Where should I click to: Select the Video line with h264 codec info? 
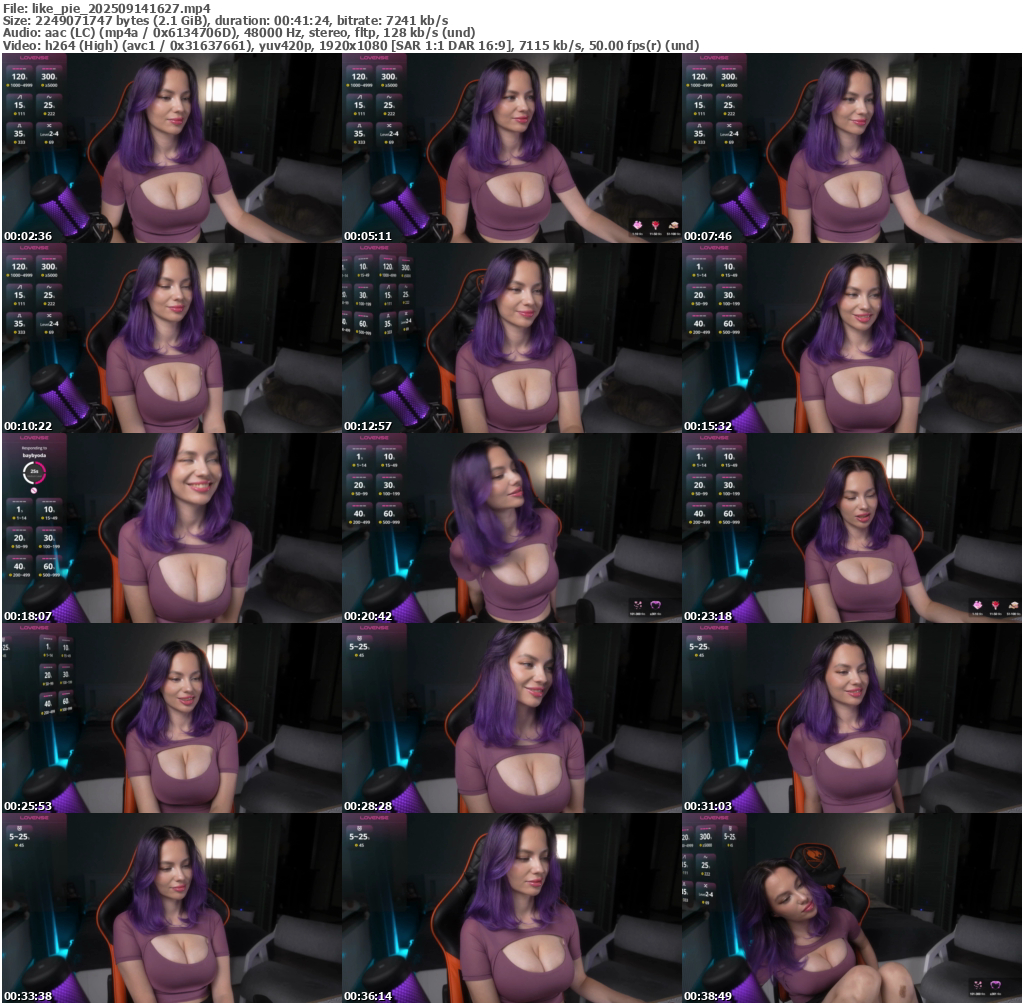tap(351, 46)
